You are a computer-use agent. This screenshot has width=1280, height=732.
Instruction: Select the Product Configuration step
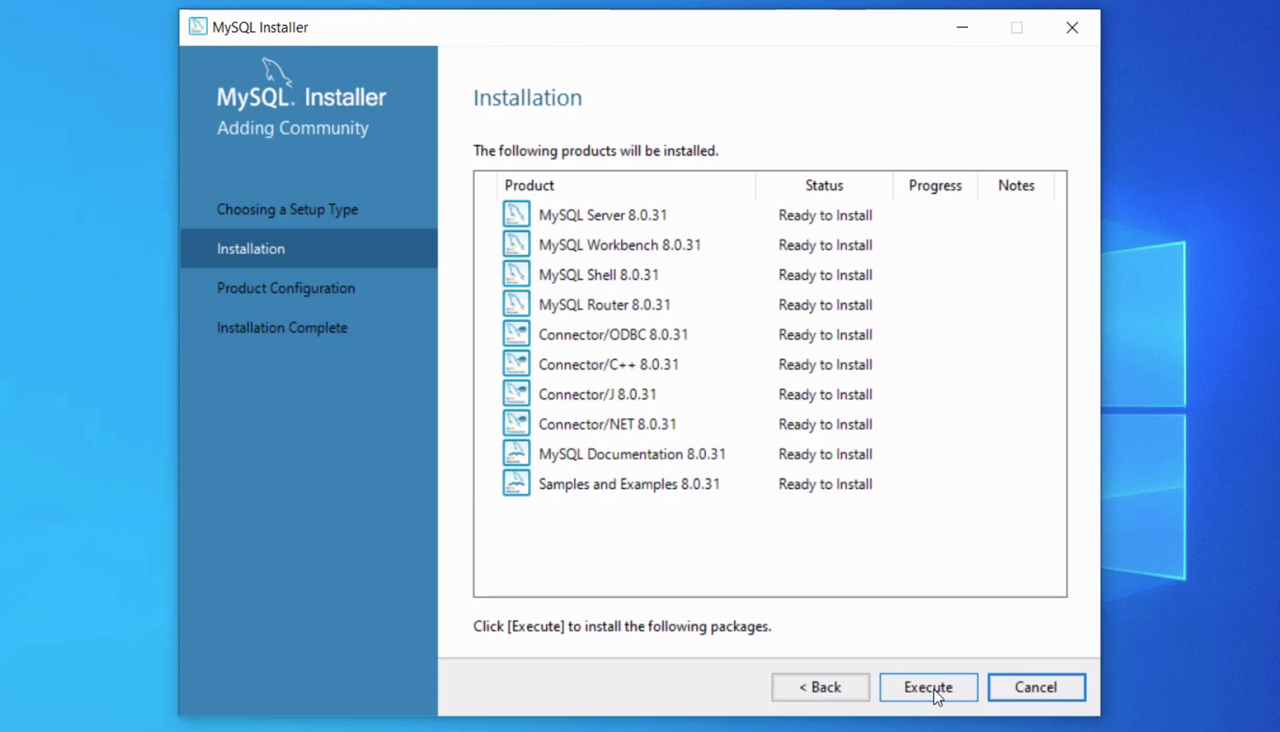[286, 288]
